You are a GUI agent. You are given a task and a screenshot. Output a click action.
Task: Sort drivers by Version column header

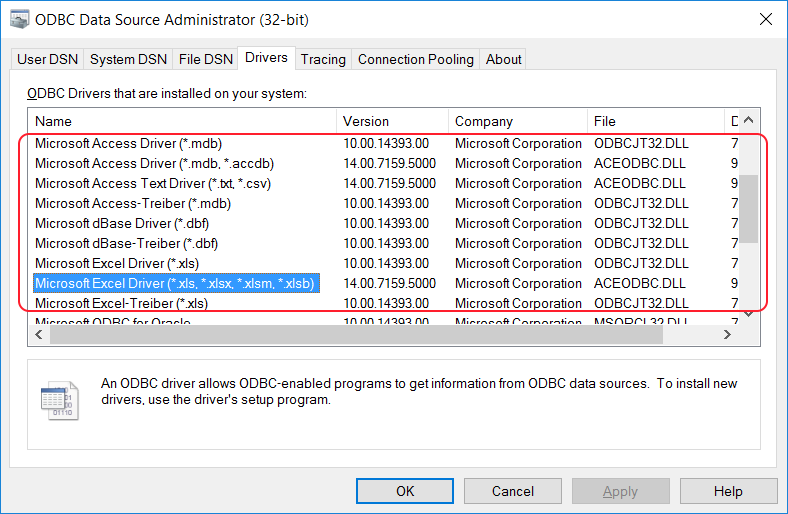[x=392, y=121]
